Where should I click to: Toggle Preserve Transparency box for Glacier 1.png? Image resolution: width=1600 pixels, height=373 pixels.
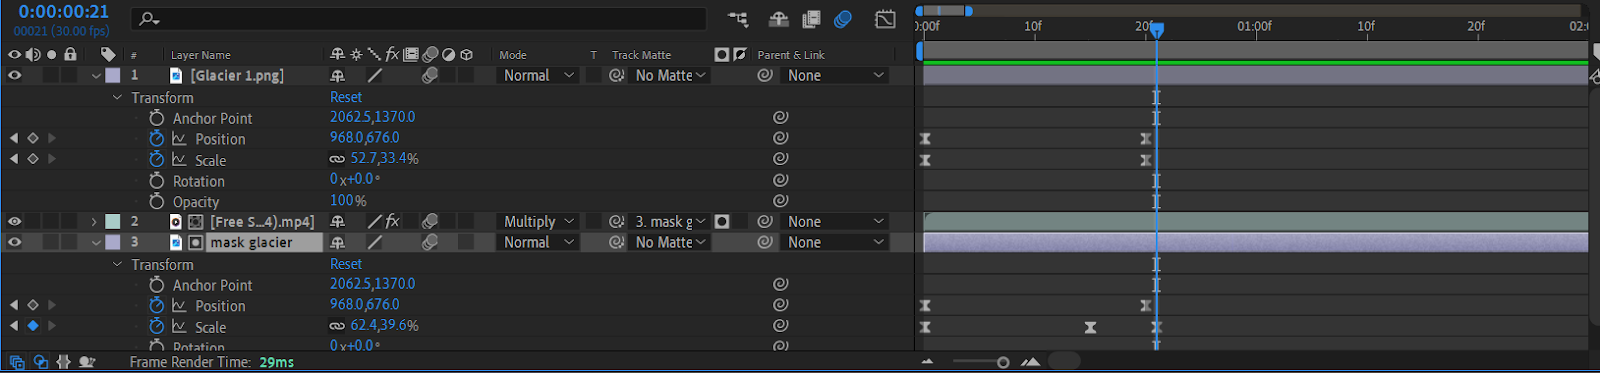point(594,75)
